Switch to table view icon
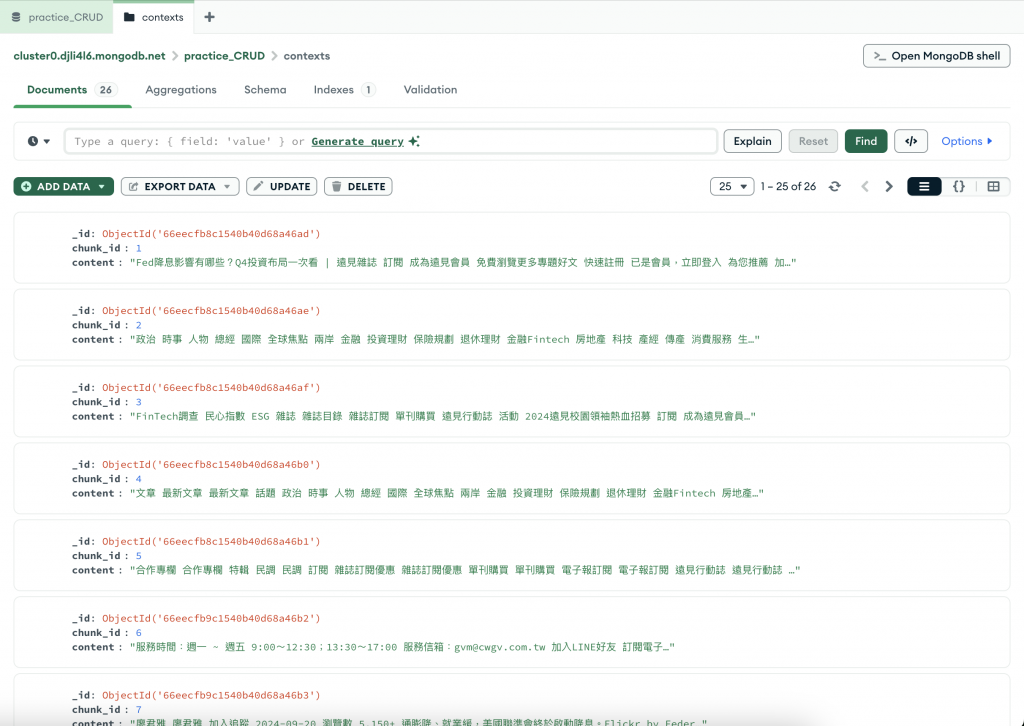This screenshot has height=726, width=1024. point(993,187)
